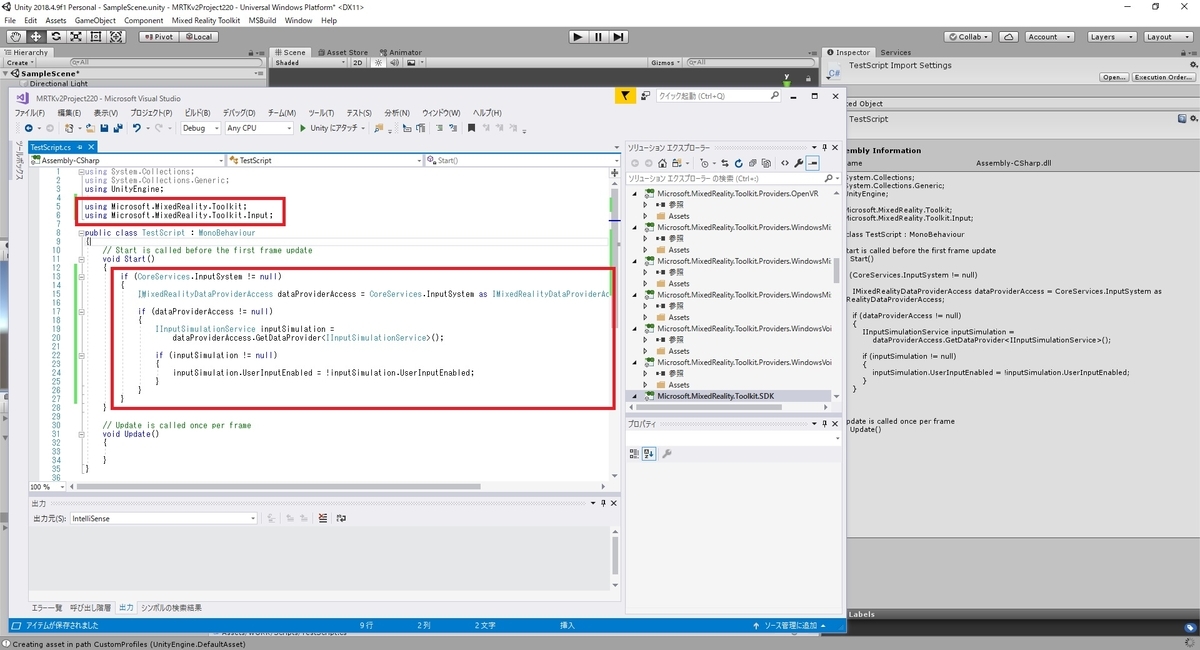Screen dimensions: 1200x650
Task: Click Solution Explorer Collapse All icon
Action: [x=752, y=163]
